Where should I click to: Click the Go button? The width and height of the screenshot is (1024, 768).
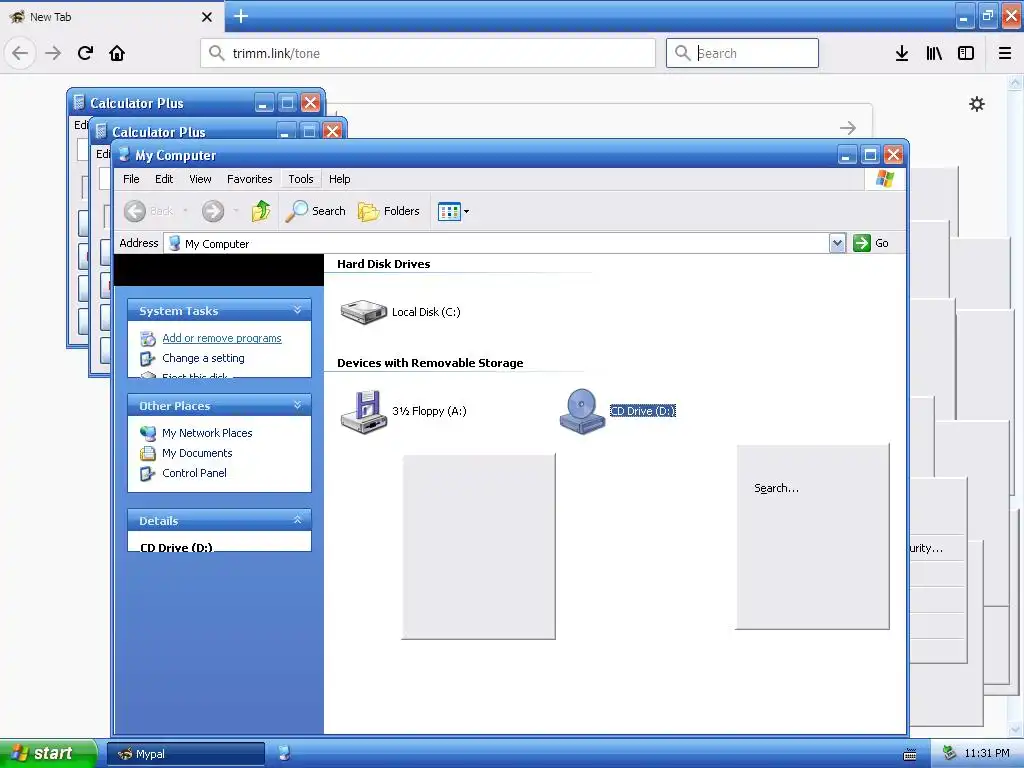pos(871,243)
